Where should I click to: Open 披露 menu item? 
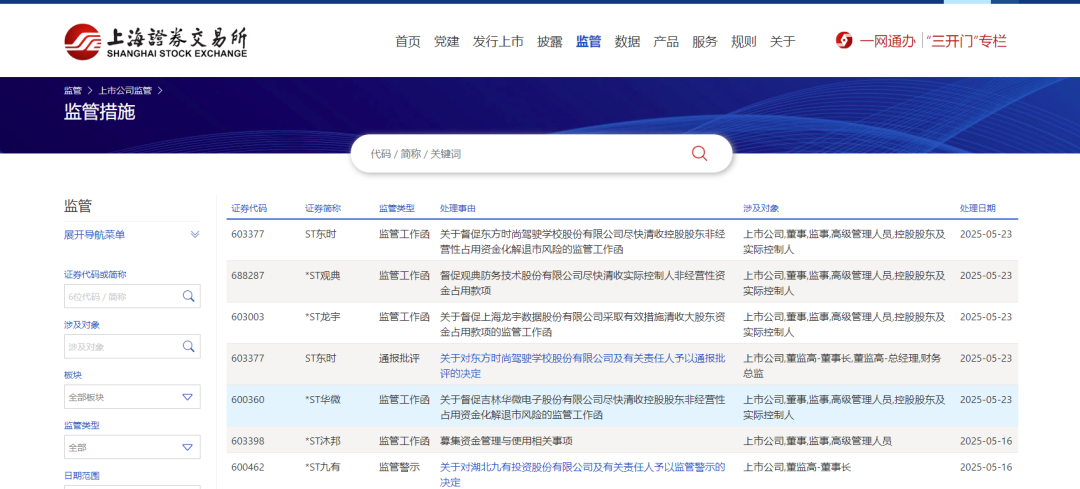point(550,41)
